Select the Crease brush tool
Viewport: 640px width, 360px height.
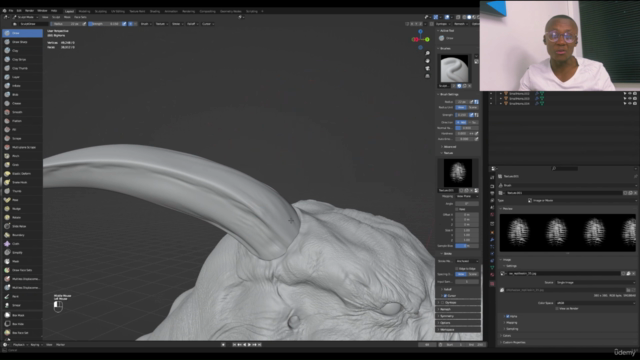[22, 103]
